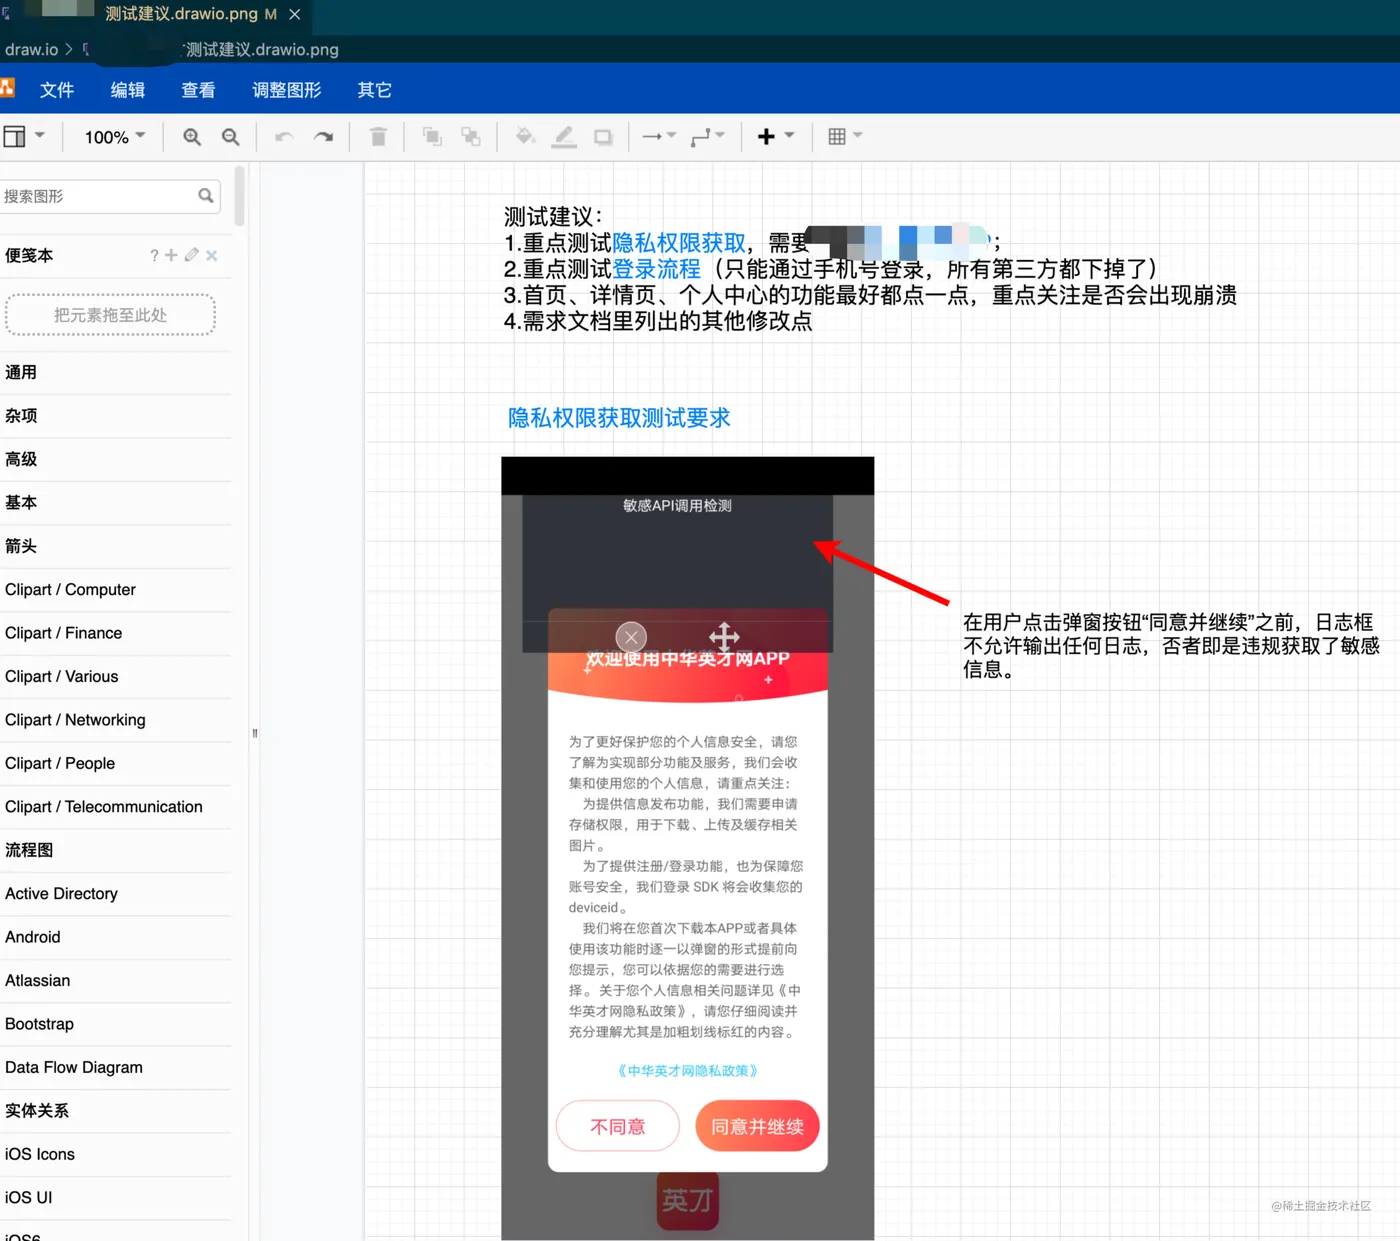1400x1241 pixels.
Task: Click the sidebar vertical scrollbar
Action: pyautogui.click(x=240, y=196)
